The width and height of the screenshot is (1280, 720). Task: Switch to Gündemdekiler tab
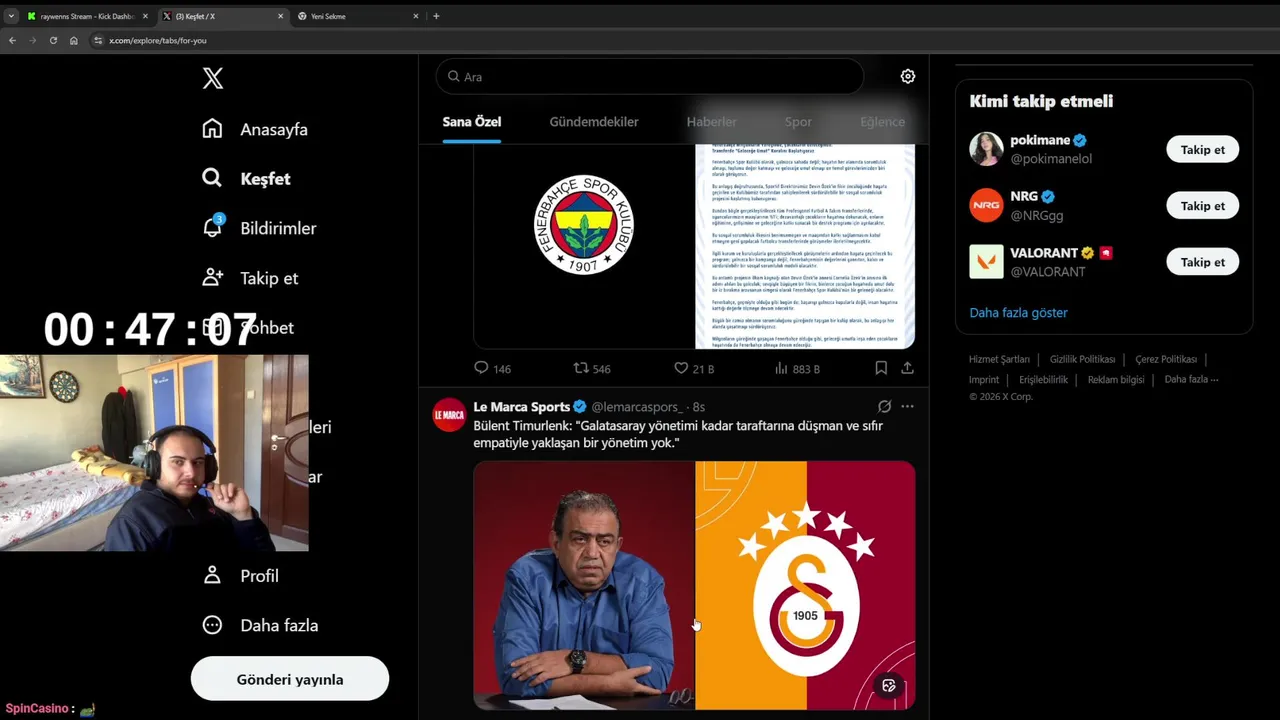(x=594, y=122)
